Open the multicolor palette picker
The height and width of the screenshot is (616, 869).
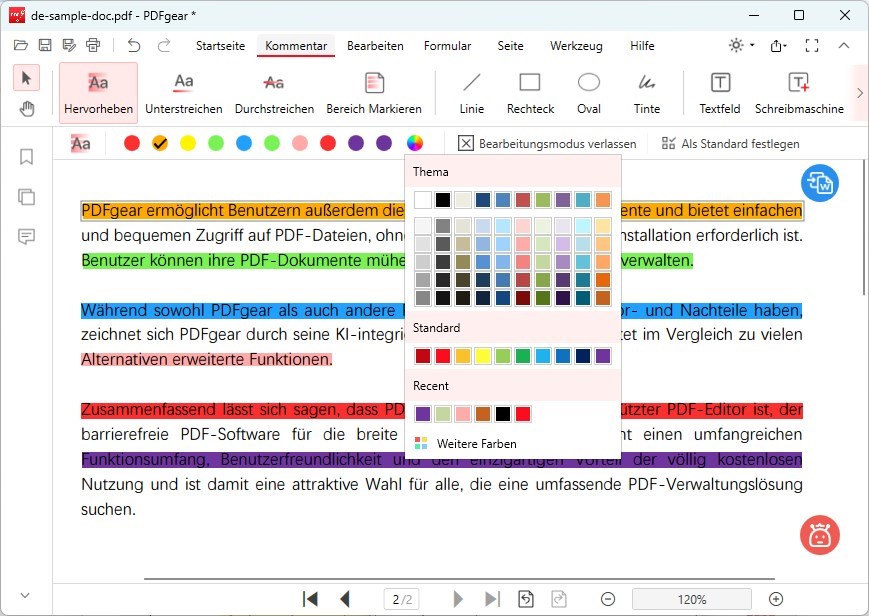[415, 143]
